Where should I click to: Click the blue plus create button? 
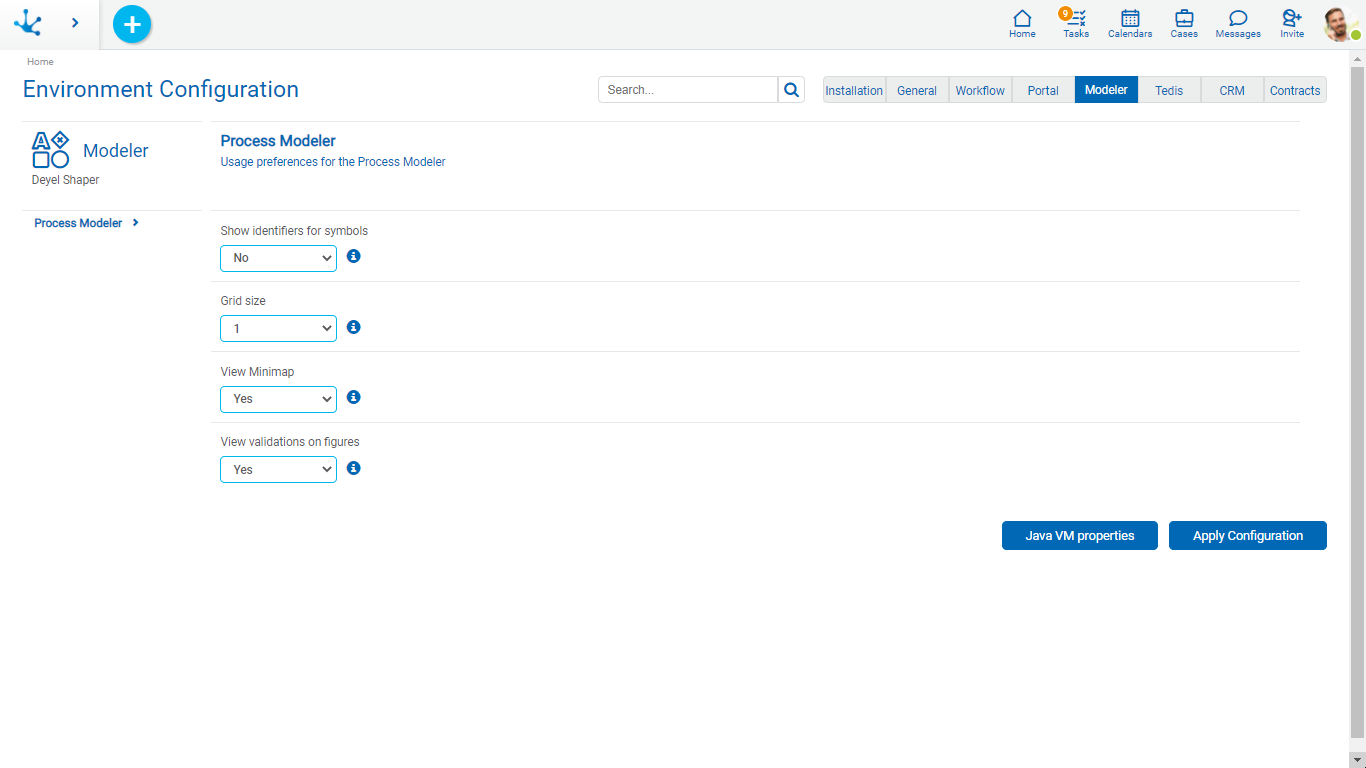132,24
